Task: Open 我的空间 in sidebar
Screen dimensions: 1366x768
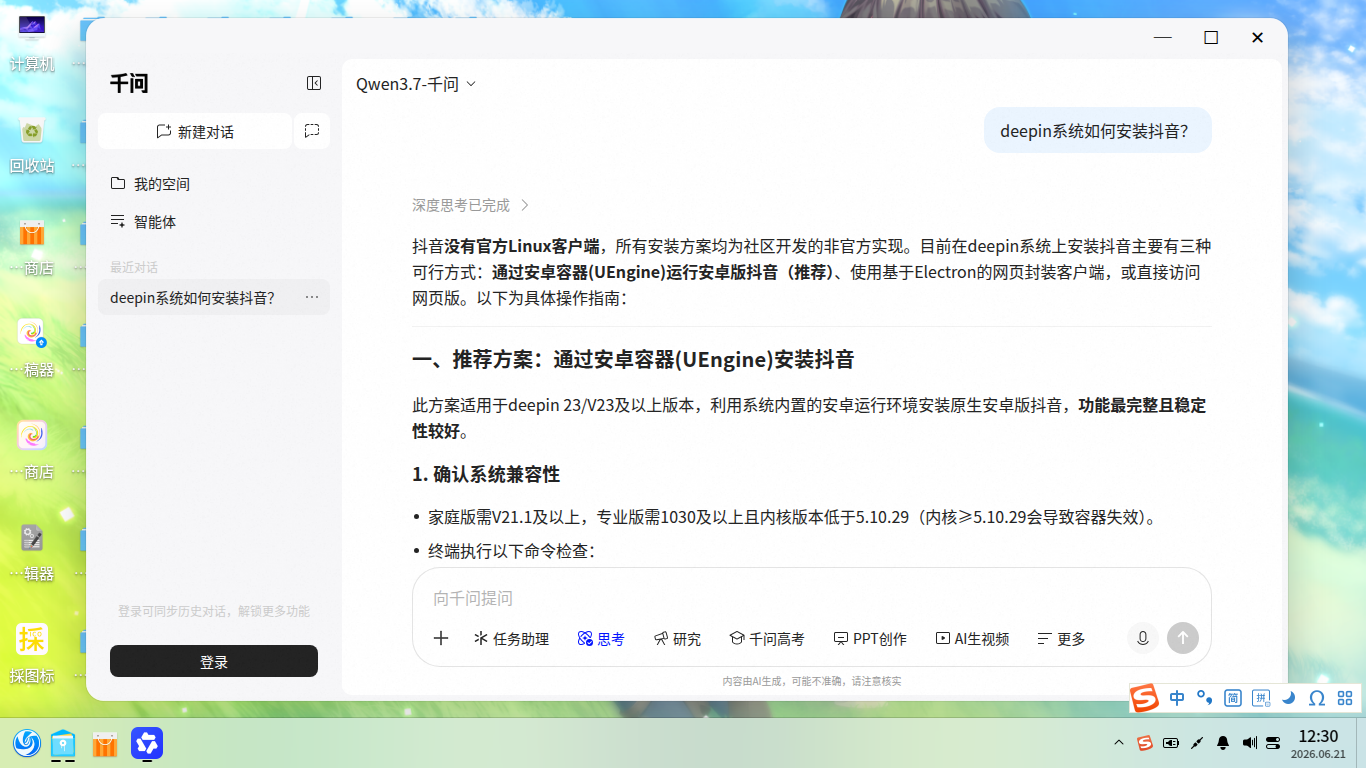Action: 150,184
